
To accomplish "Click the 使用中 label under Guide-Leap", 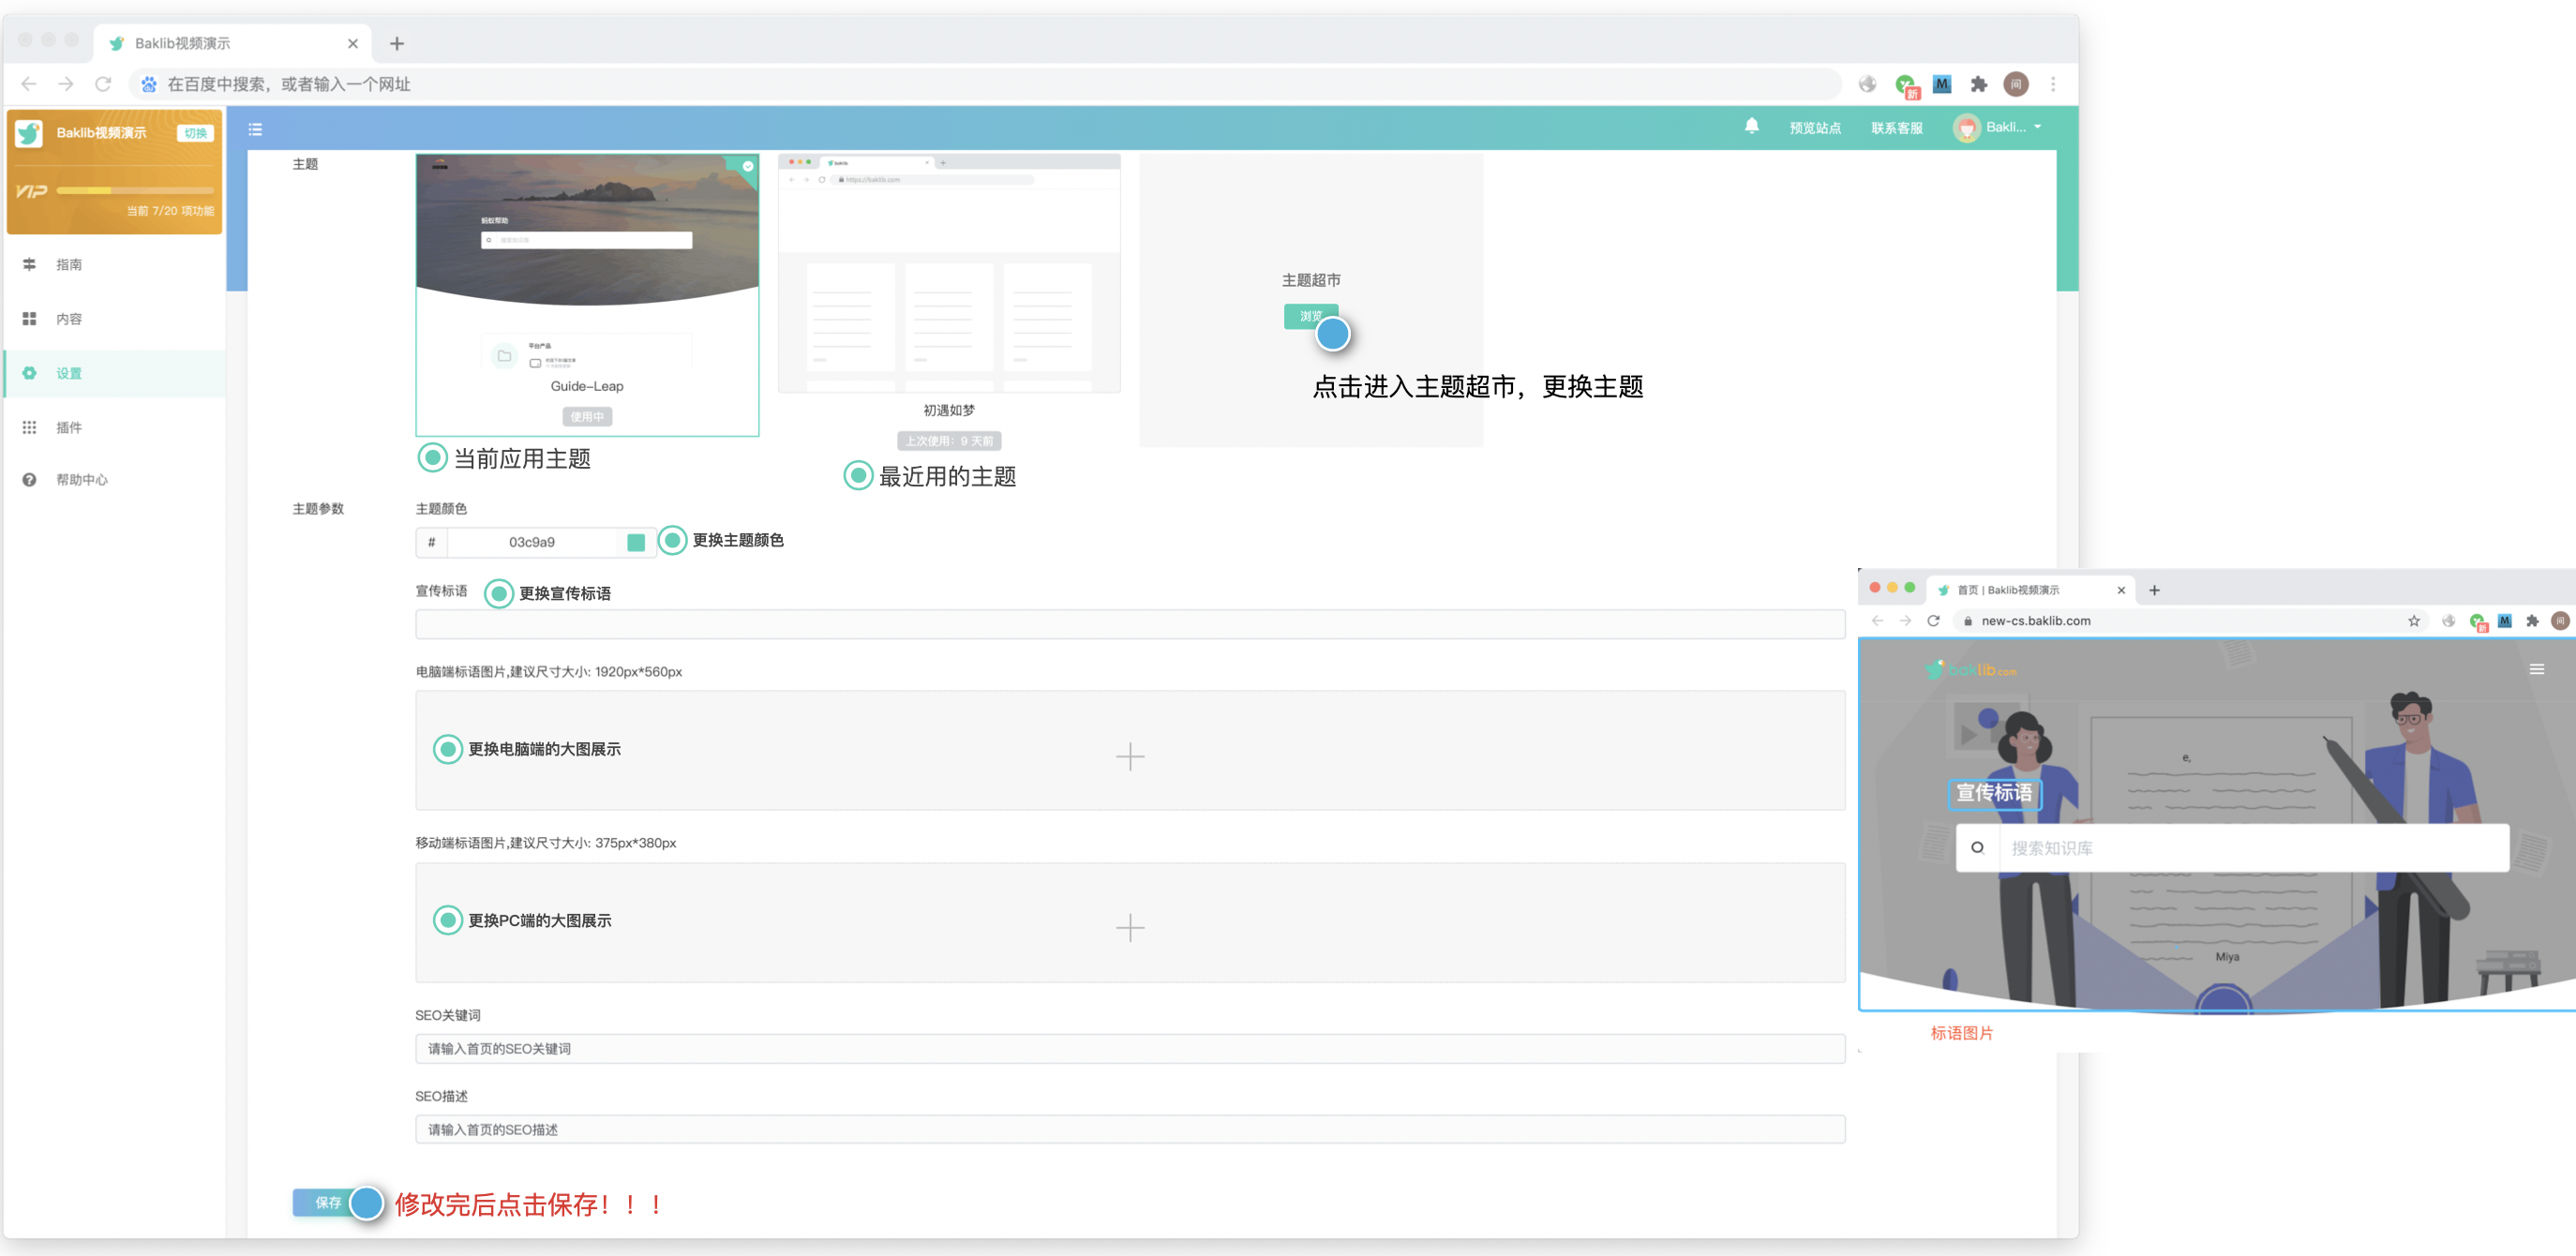I will [587, 416].
